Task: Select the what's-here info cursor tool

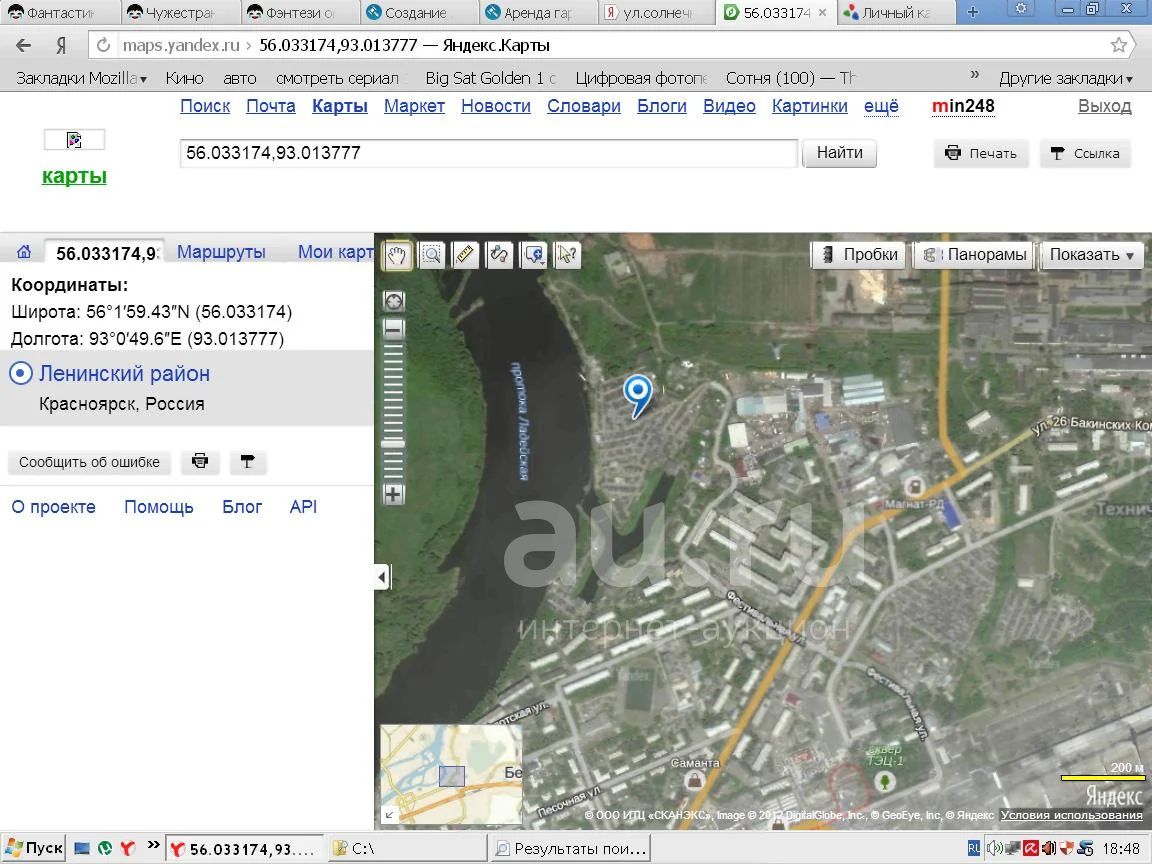Action: (x=567, y=255)
